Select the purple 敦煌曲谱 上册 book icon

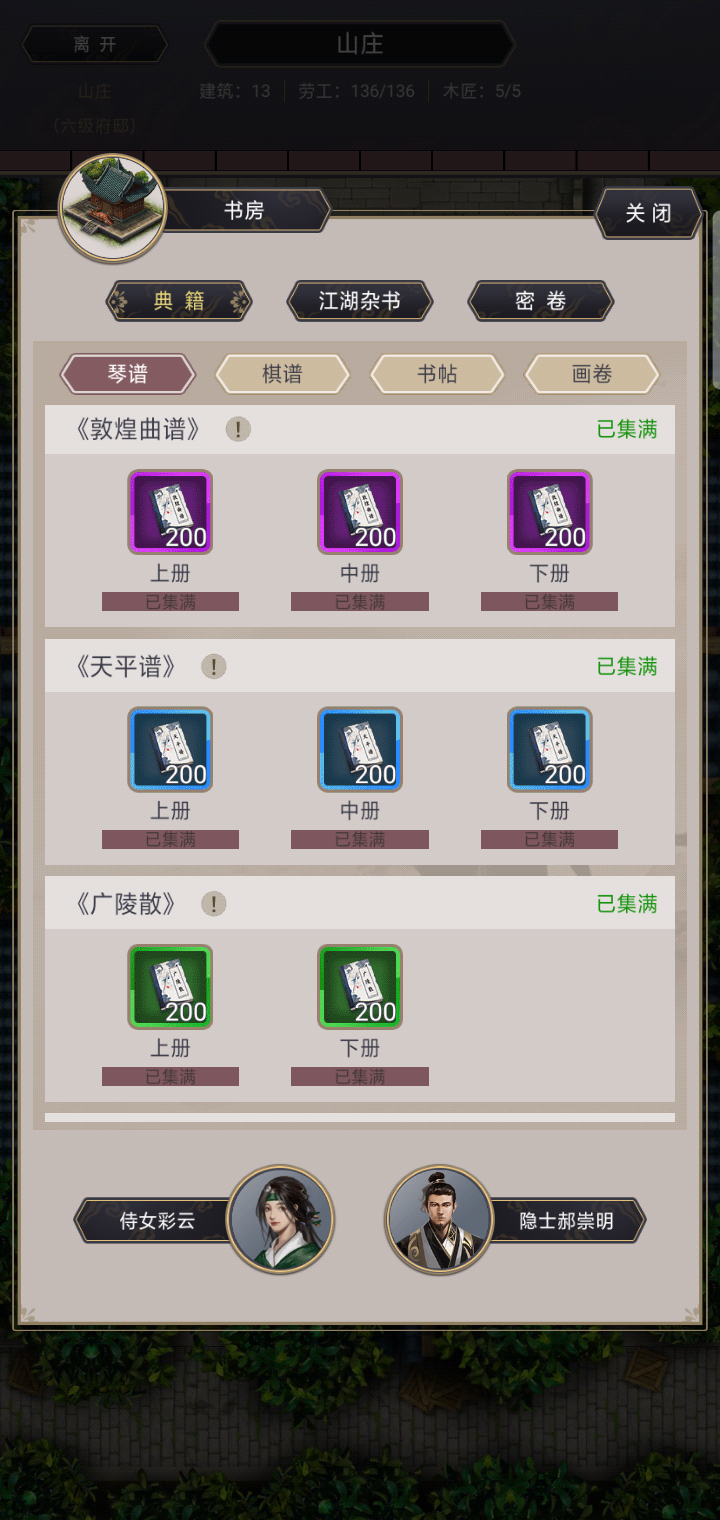170,512
